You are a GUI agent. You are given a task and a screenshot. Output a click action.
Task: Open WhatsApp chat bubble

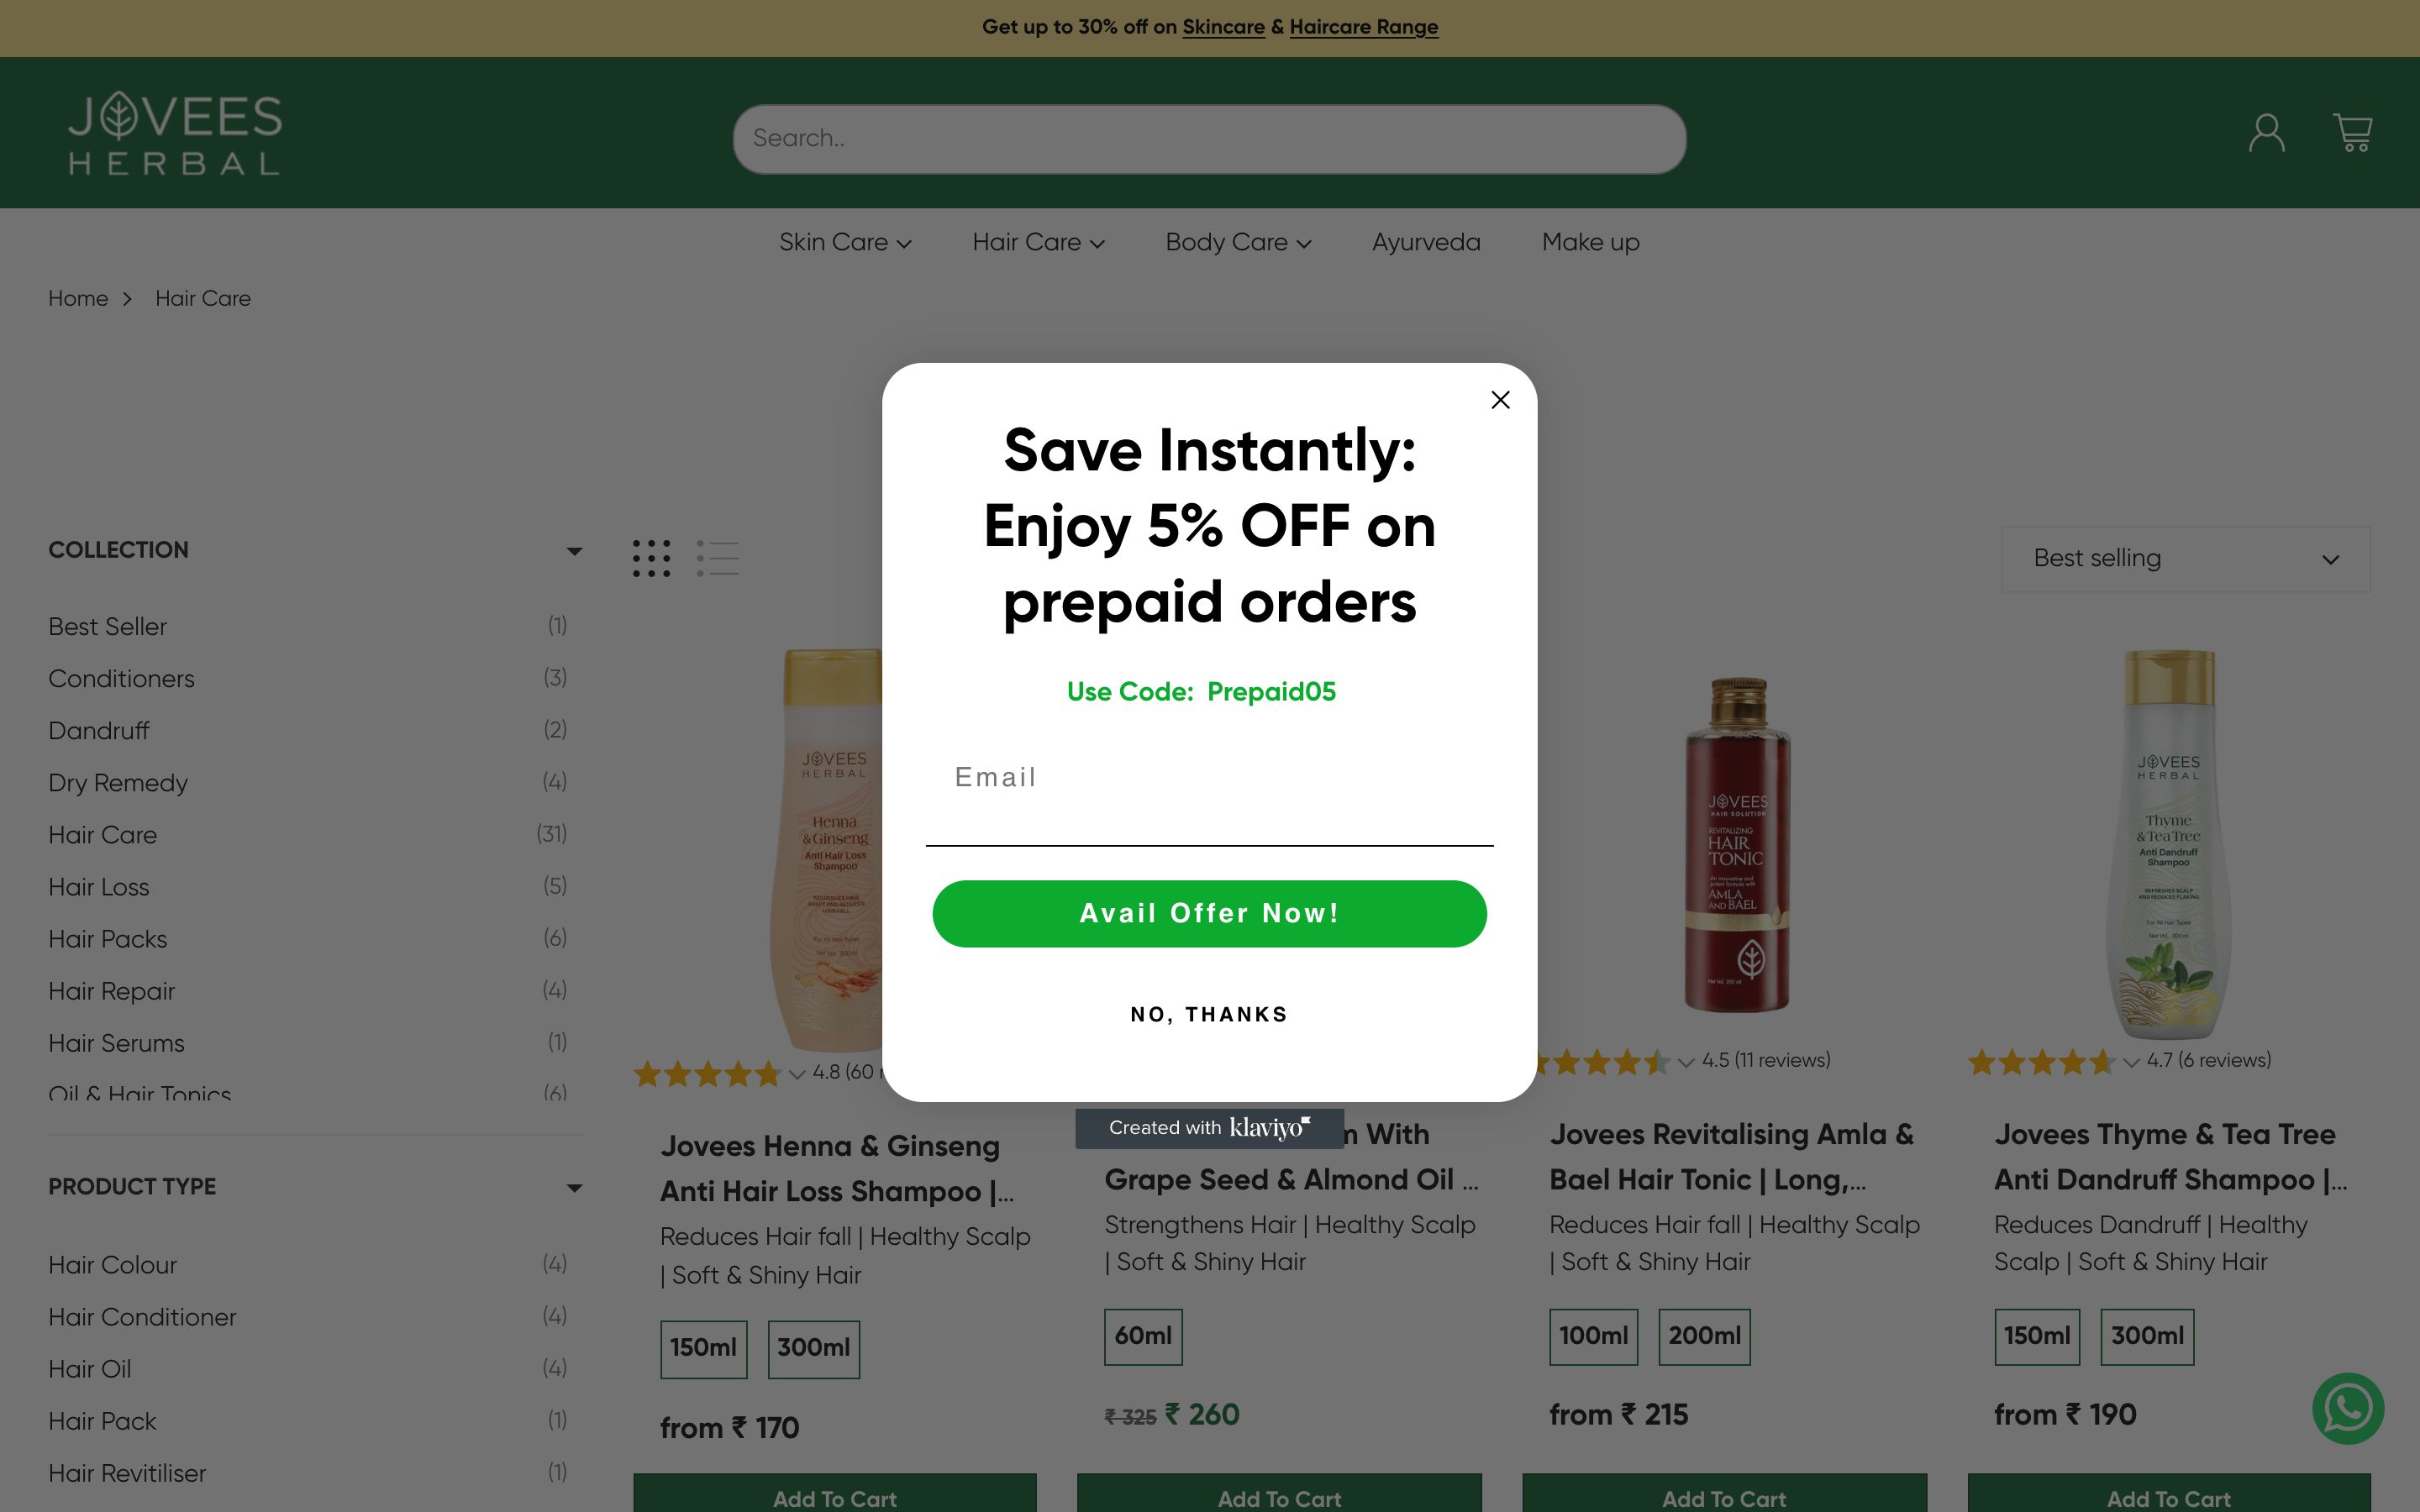2347,1408
